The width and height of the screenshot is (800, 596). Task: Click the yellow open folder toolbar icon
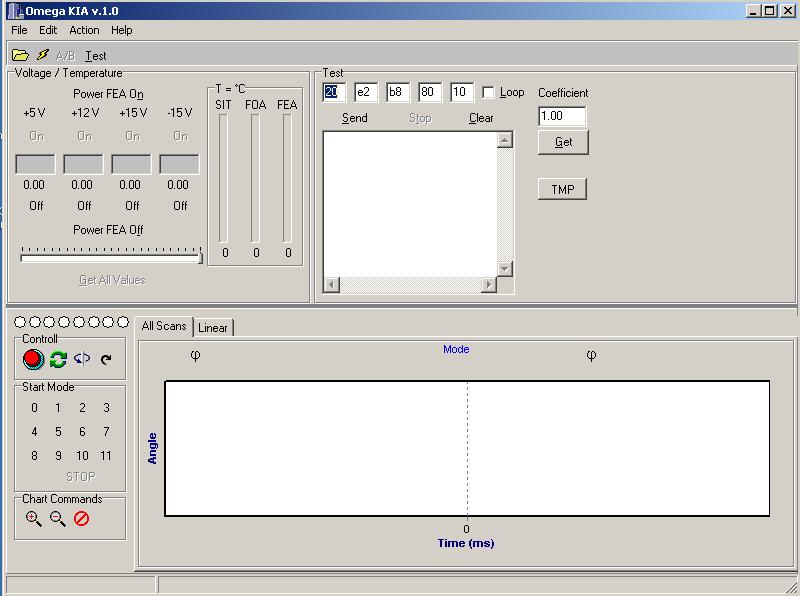[x=20, y=55]
